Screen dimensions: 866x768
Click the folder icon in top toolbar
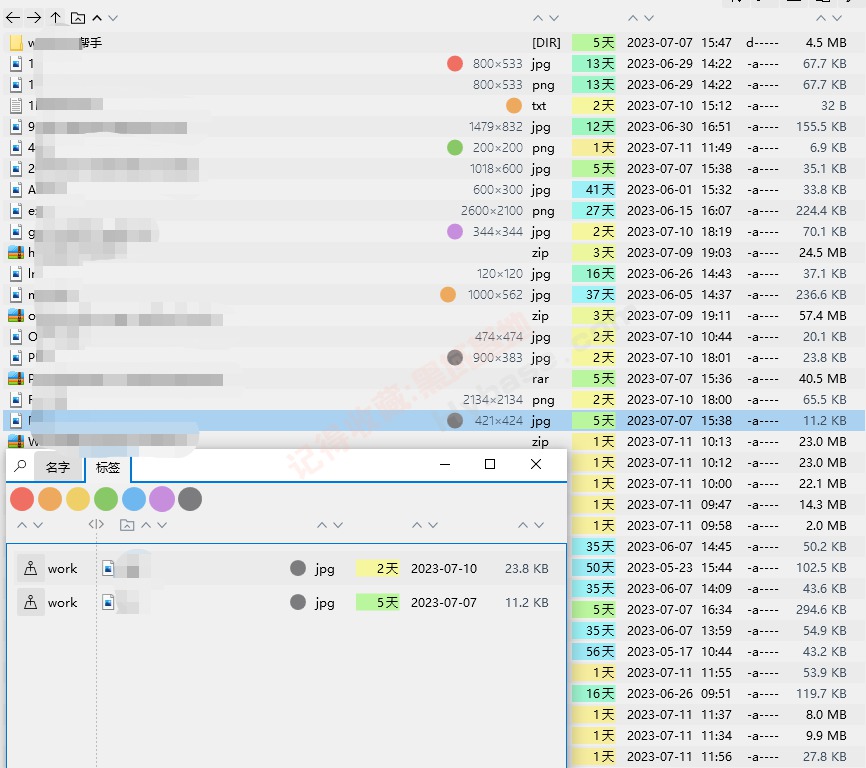78,18
